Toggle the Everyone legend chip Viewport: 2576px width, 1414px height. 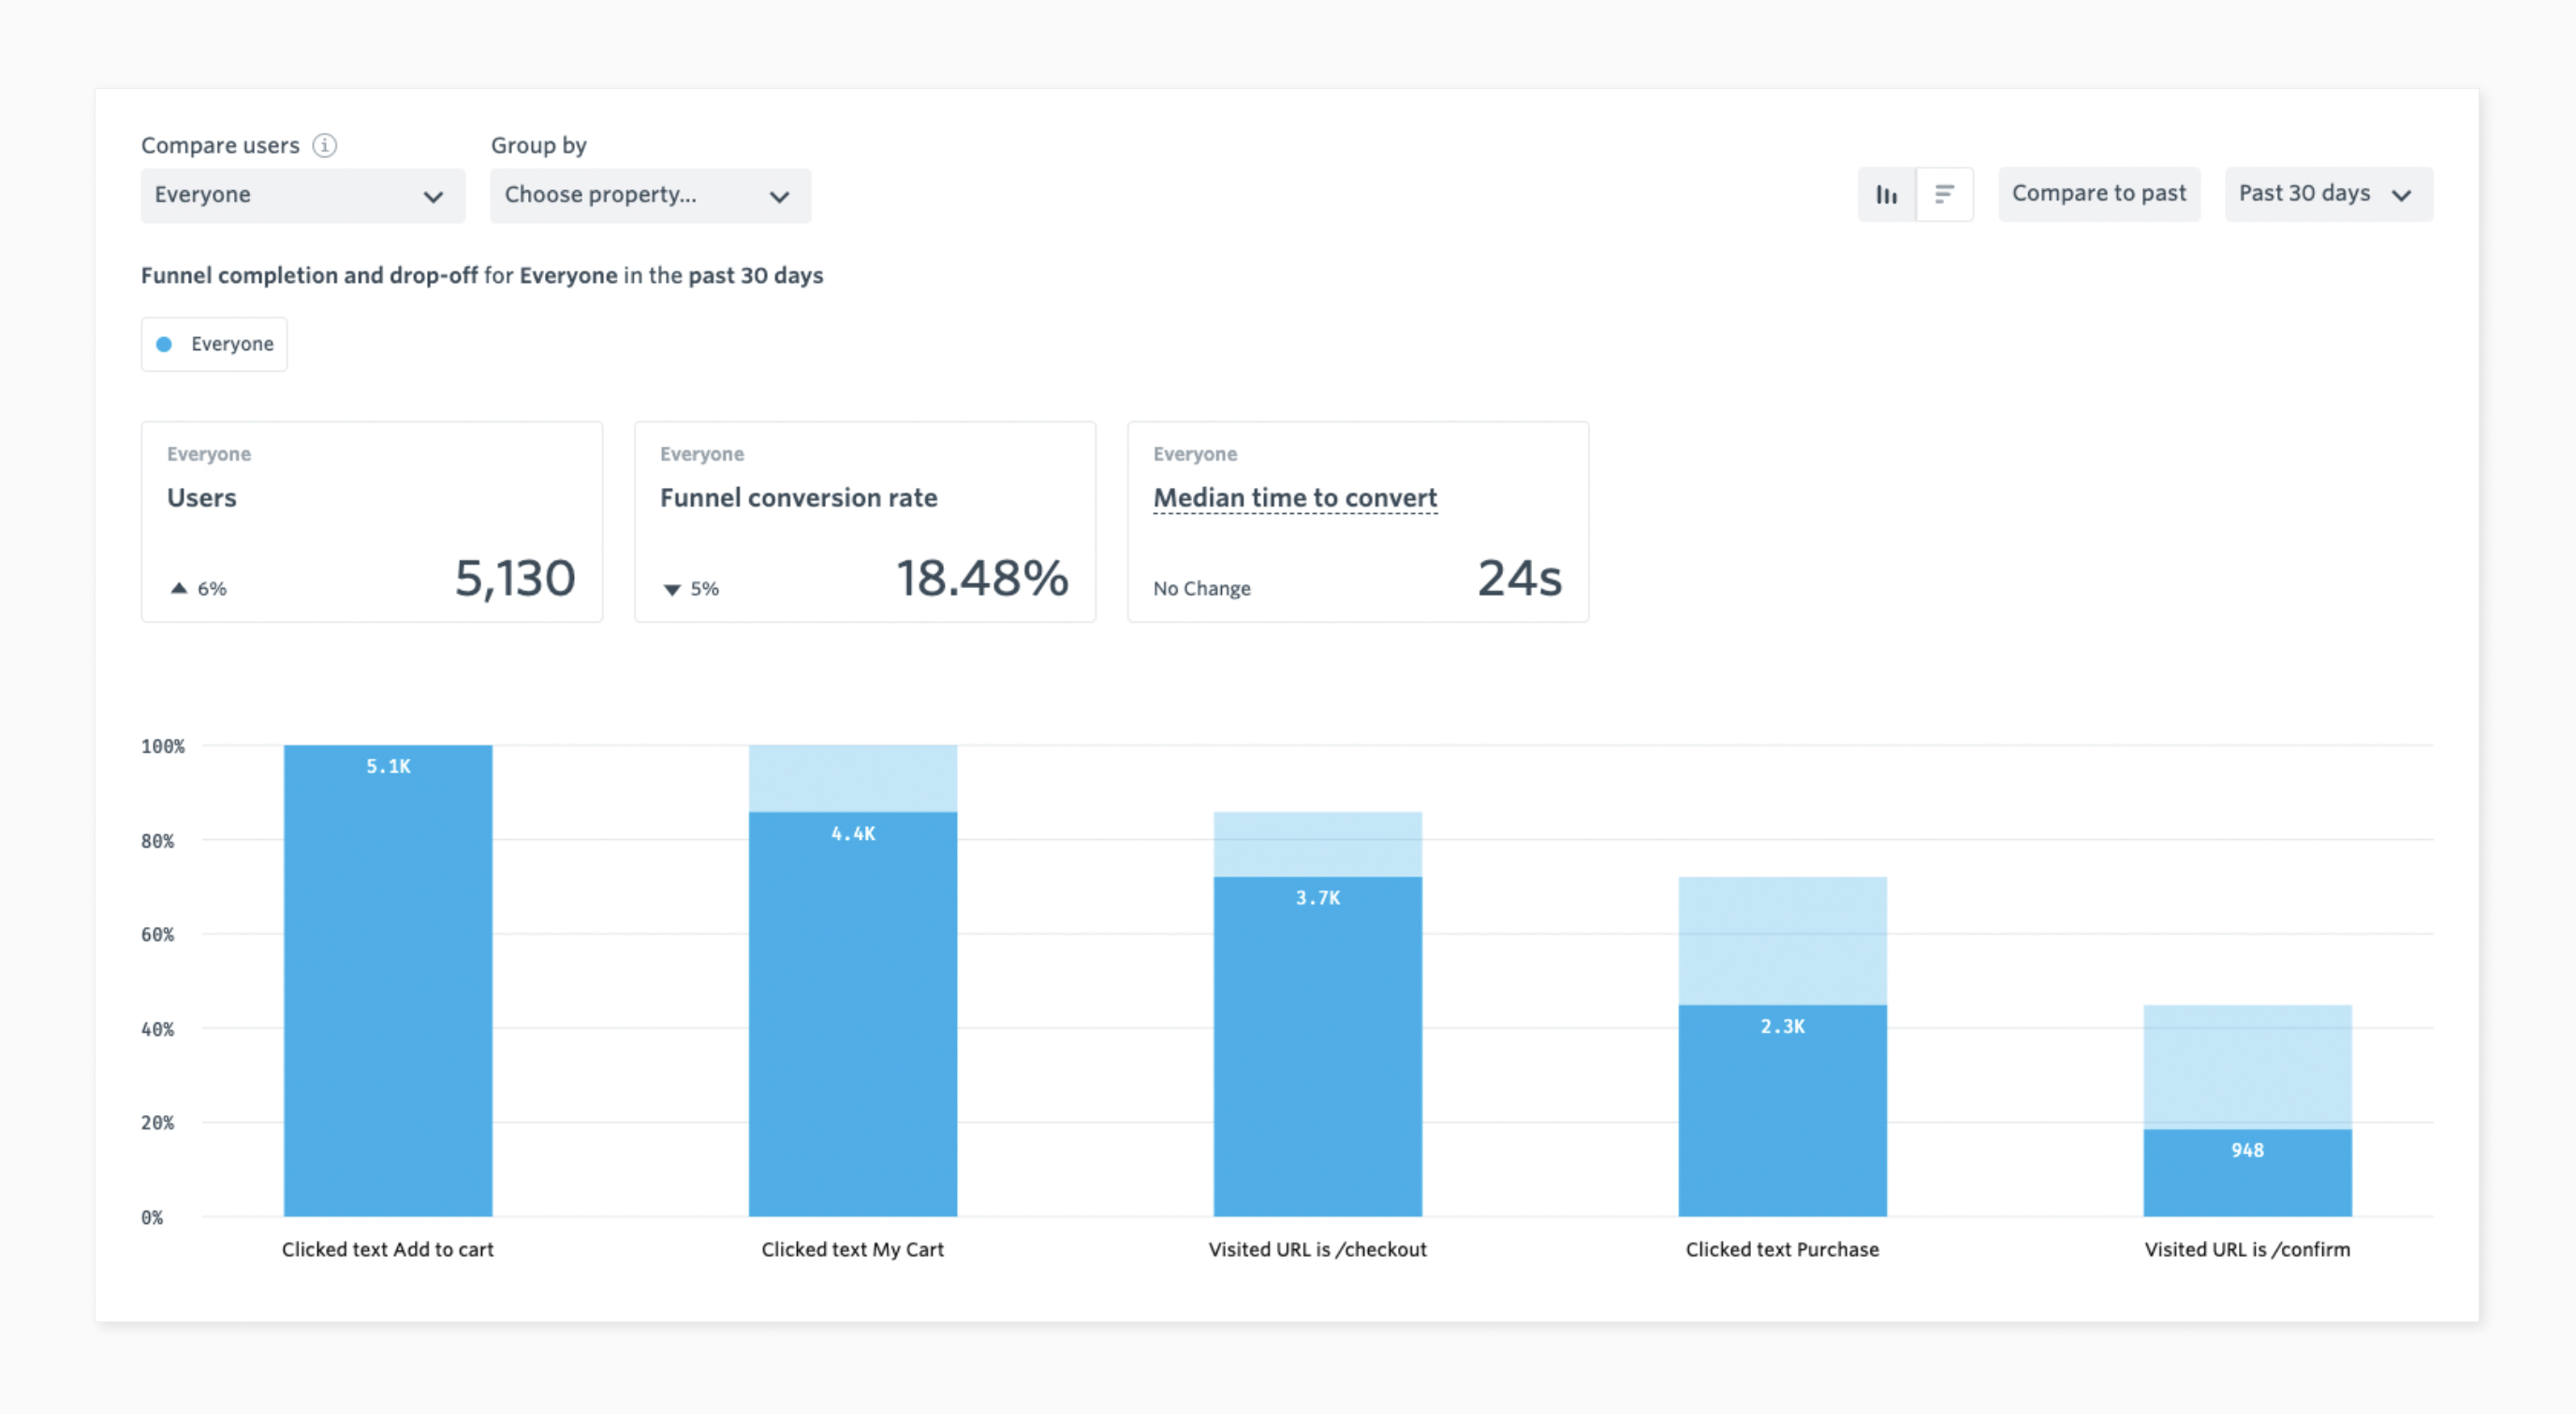(x=214, y=344)
